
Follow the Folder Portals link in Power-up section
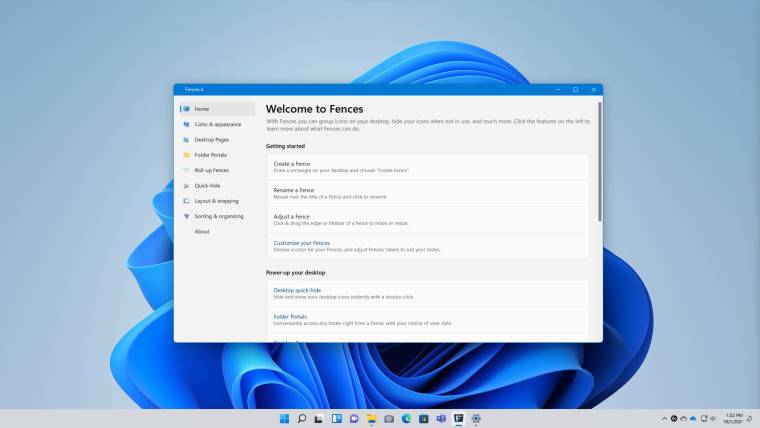tap(290, 316)
